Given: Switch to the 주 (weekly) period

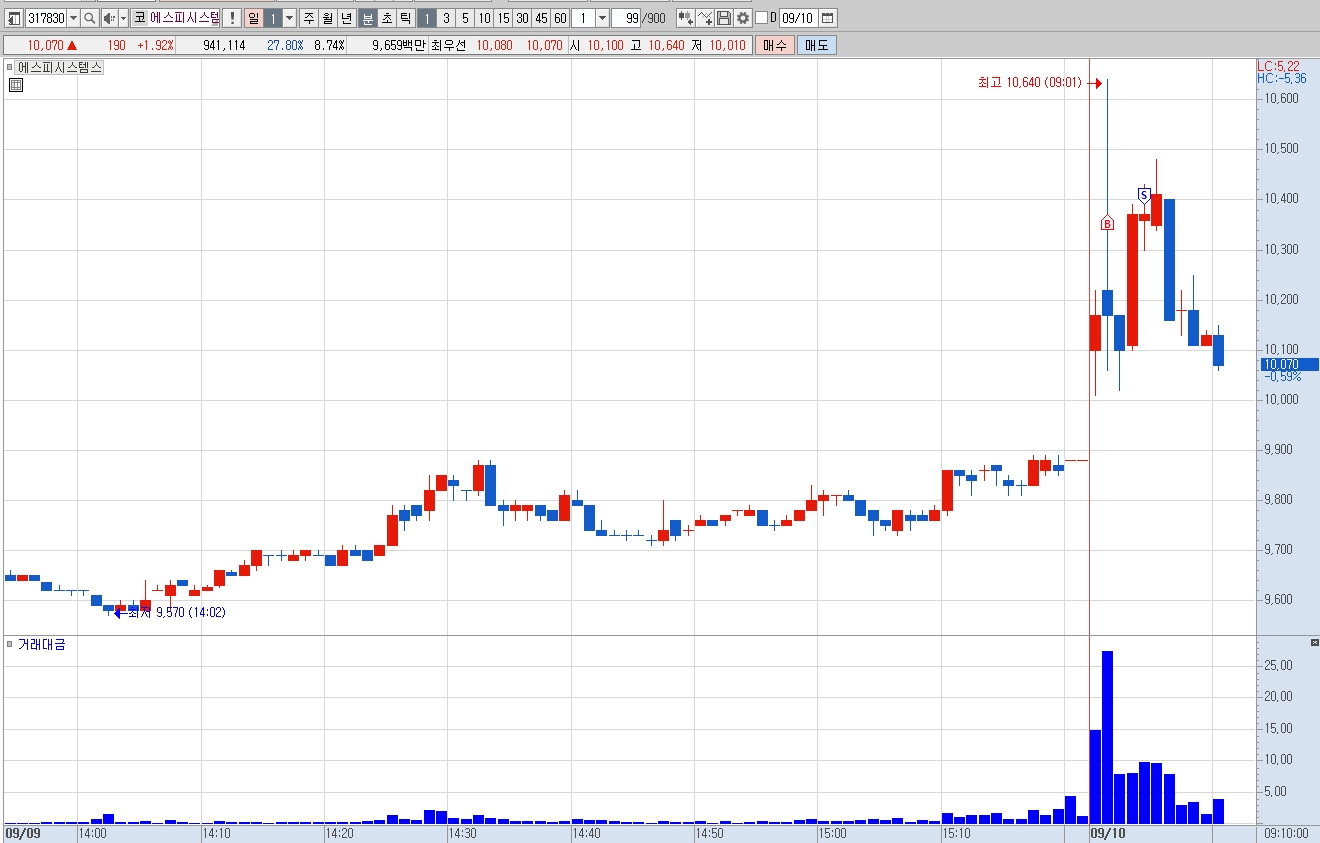Looking at the screenshot, I should (x=308, y=18).
